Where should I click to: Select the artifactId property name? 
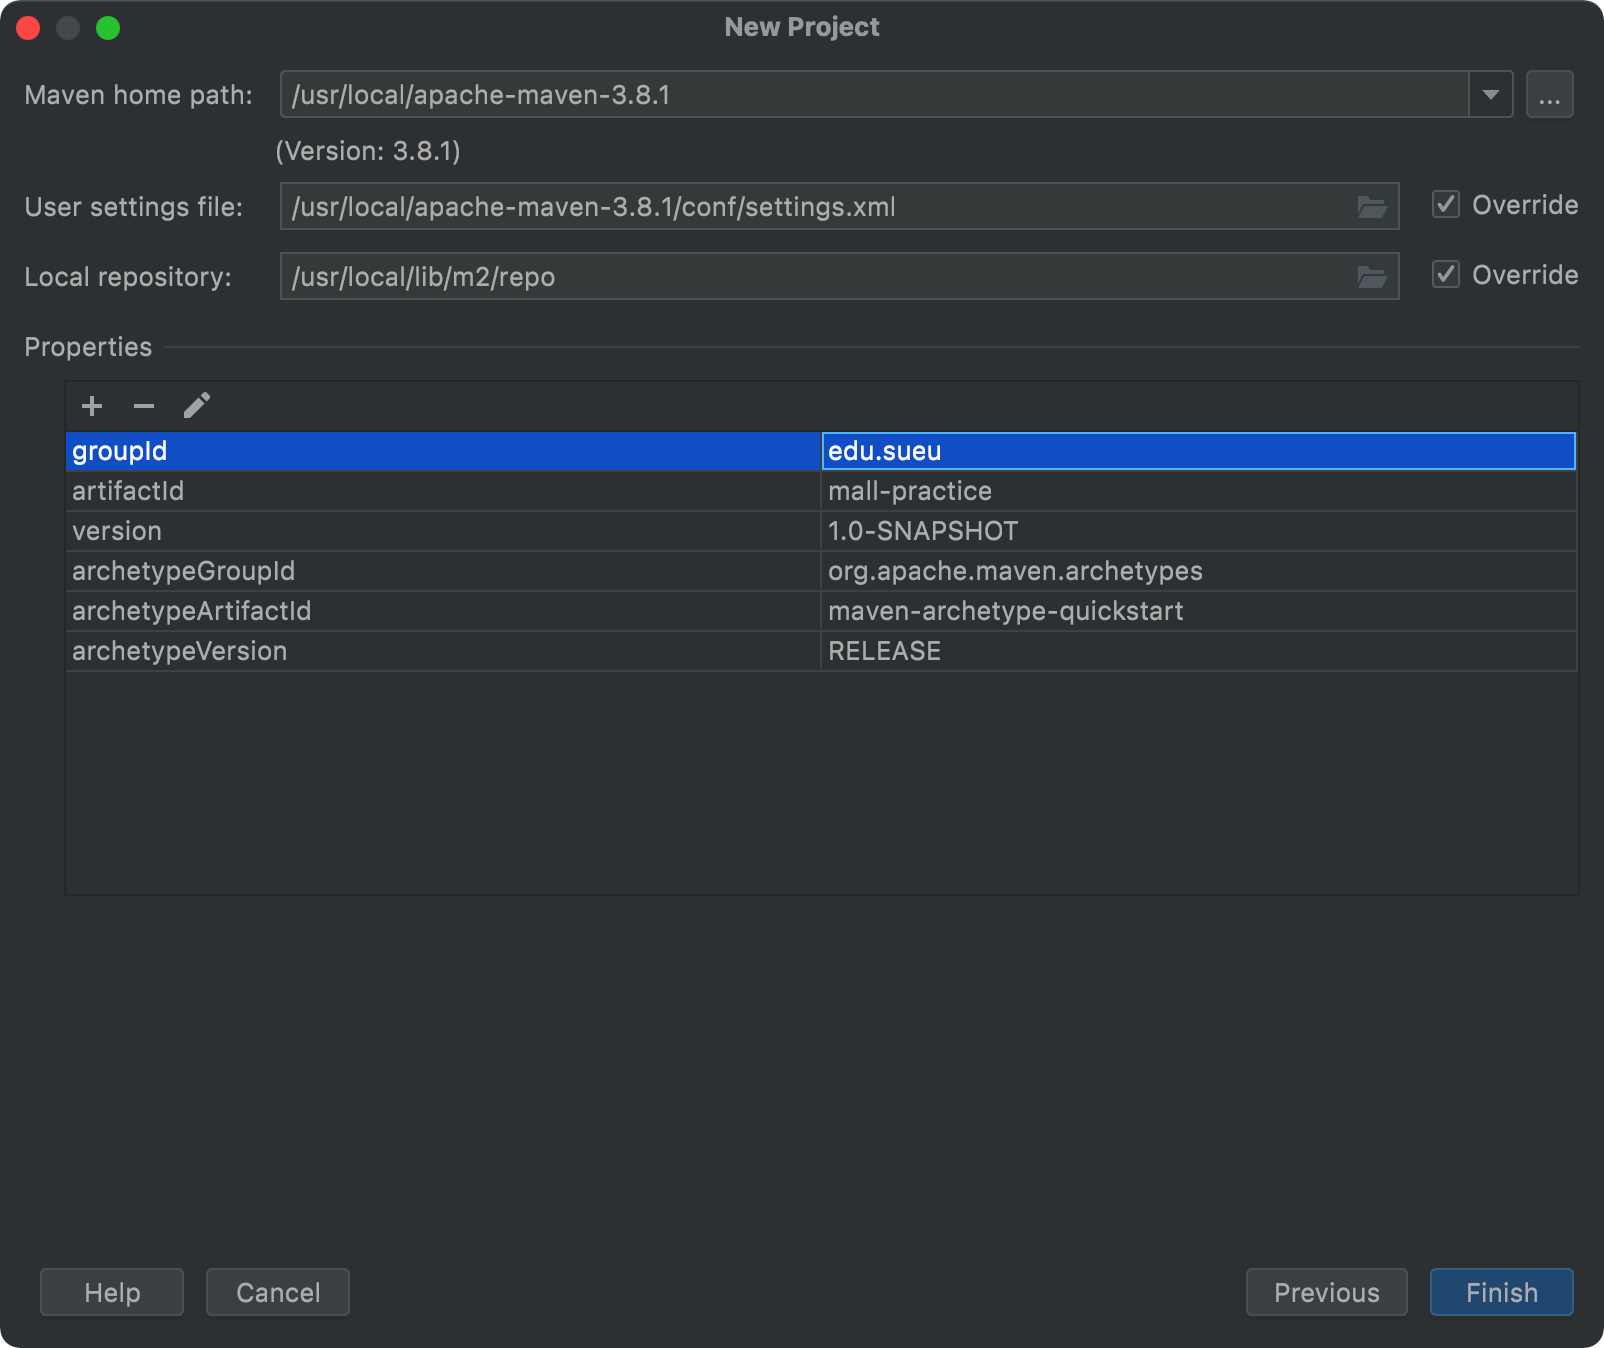click(443, 491)
